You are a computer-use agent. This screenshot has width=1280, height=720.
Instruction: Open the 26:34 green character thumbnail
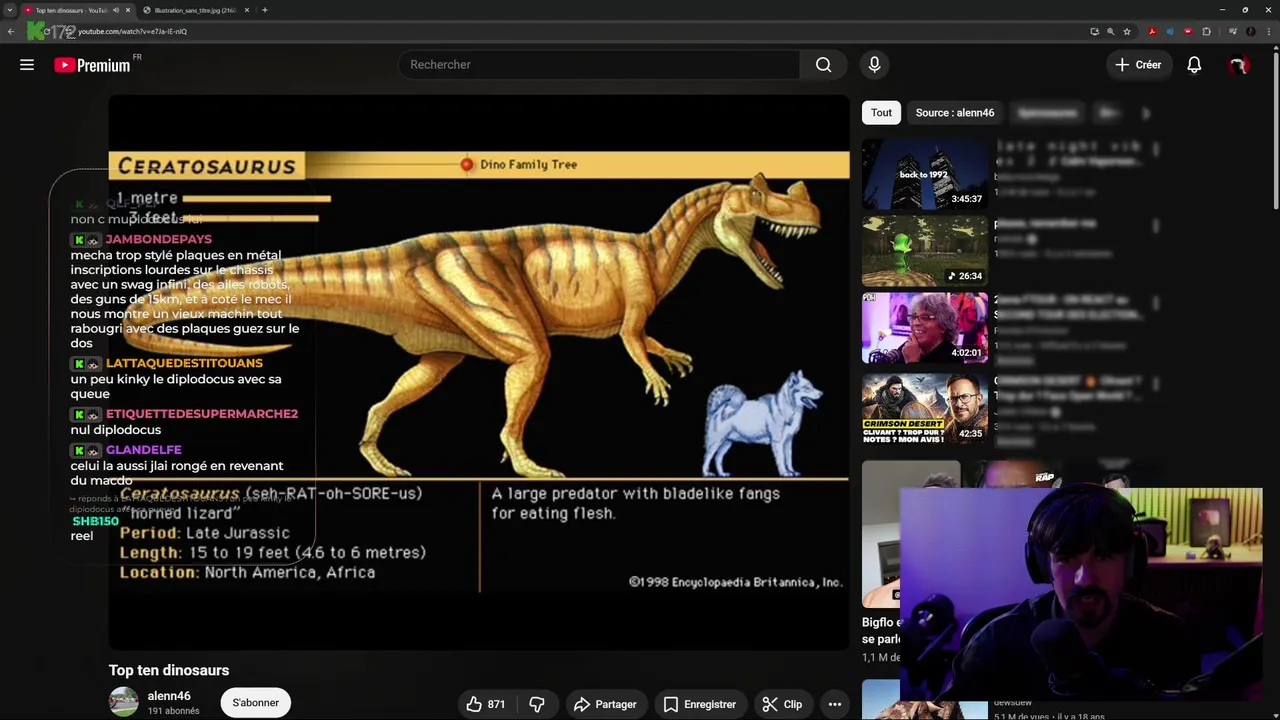coord(924,251)
